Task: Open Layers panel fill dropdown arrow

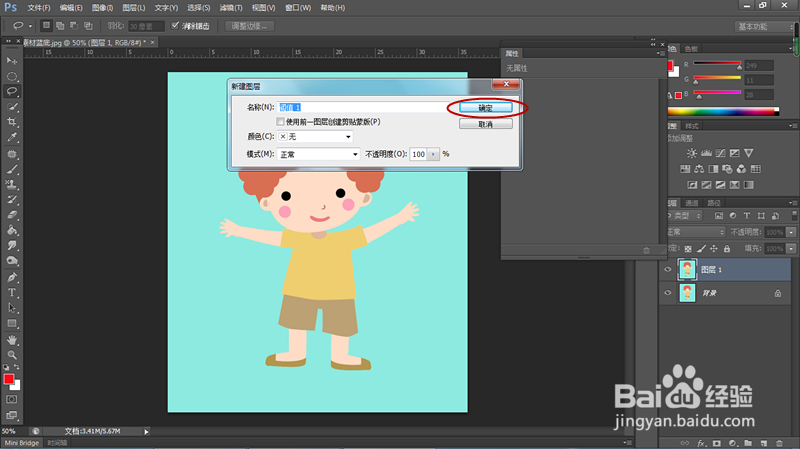Action: click(x=791, y=248)
